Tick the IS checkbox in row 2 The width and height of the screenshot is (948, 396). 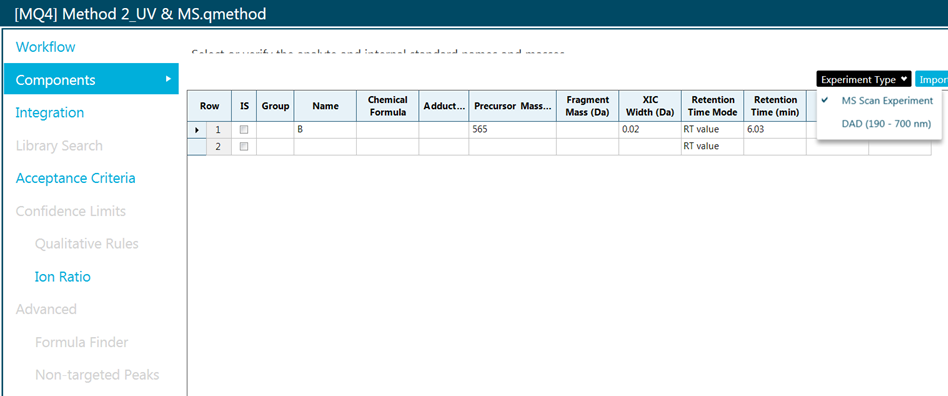[244, 146]
